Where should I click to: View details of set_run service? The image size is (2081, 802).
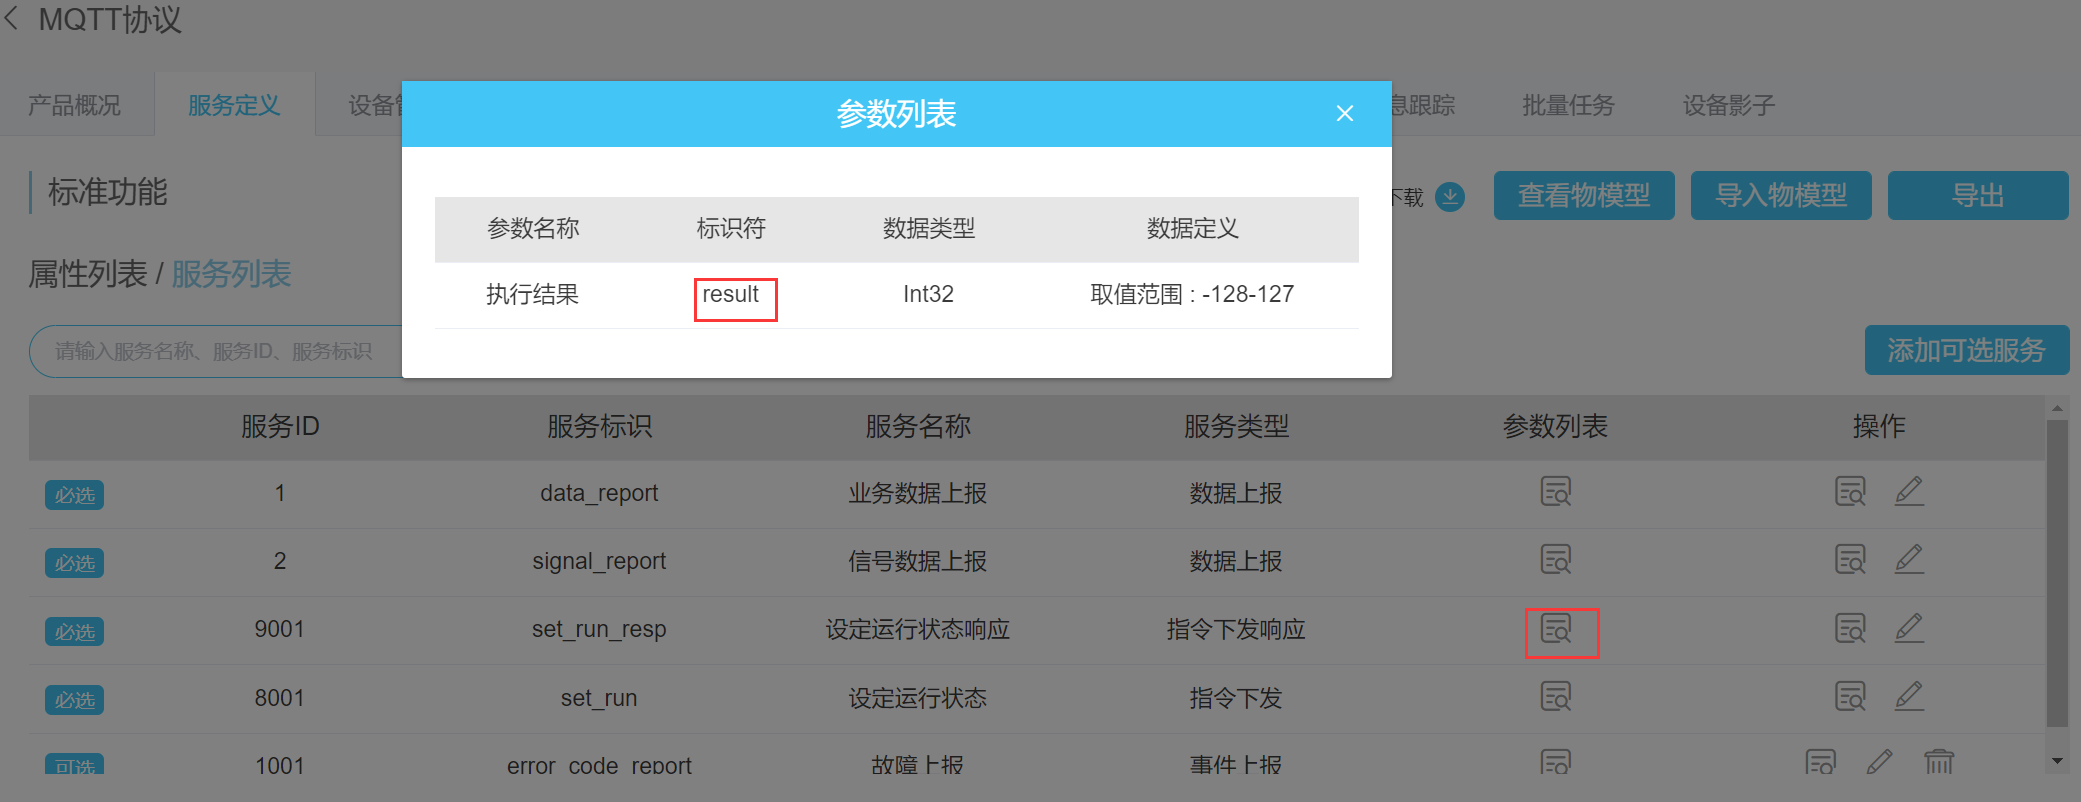click(1850, 696)
